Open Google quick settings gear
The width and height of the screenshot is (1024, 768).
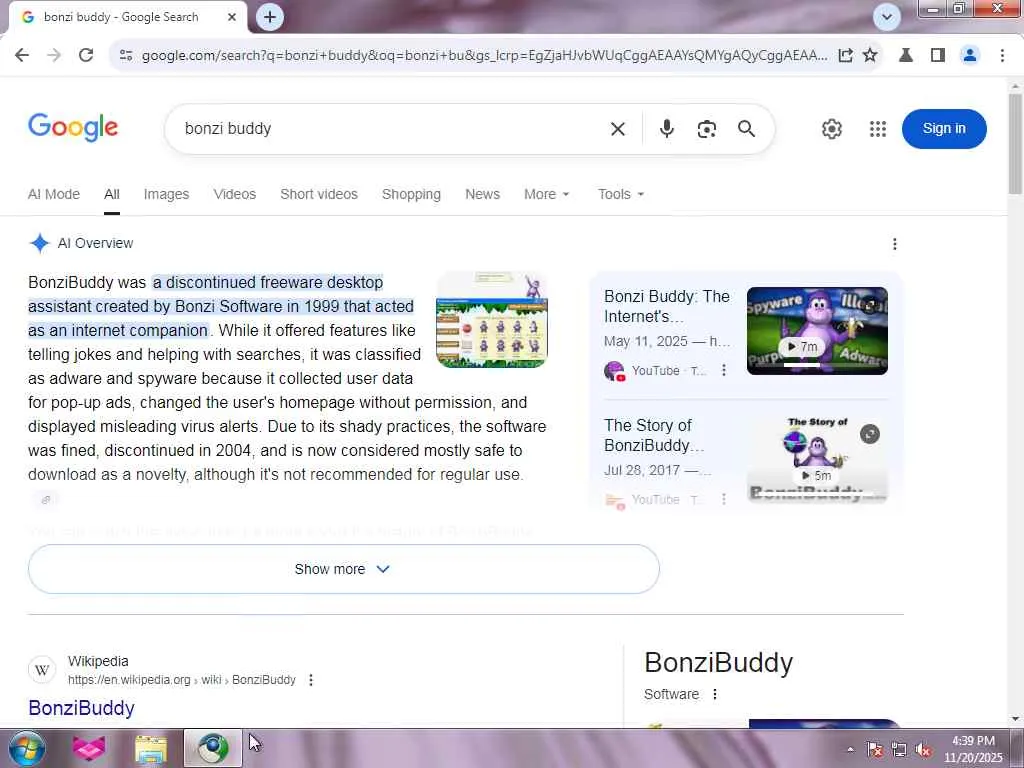831,129
